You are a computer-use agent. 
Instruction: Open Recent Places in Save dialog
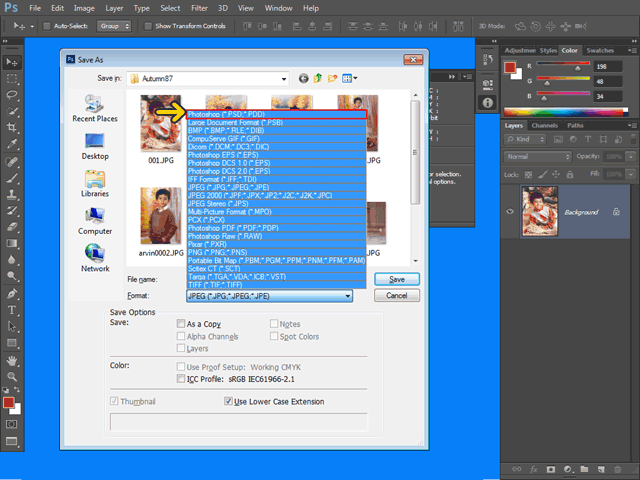[95, 108]
